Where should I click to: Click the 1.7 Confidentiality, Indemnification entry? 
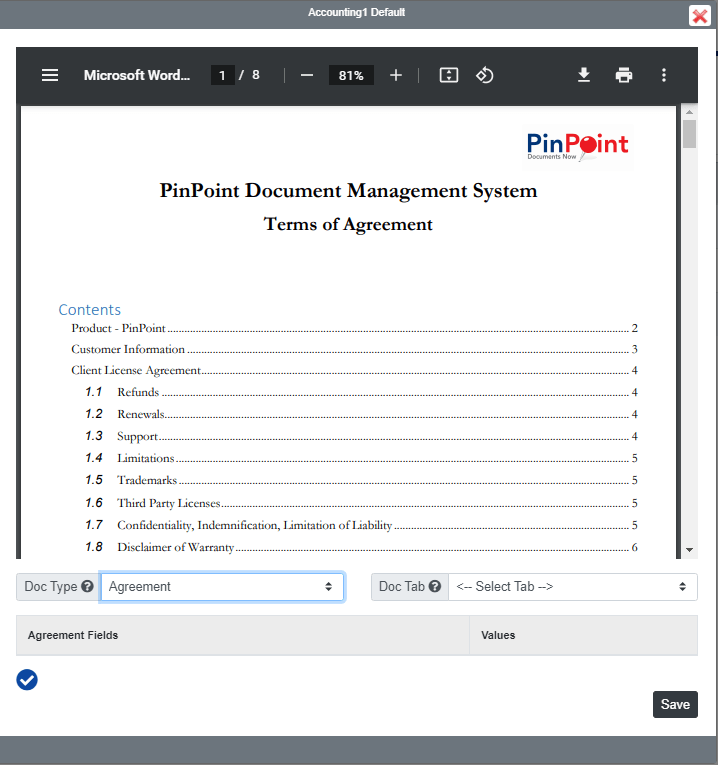[x=361, y=525]
